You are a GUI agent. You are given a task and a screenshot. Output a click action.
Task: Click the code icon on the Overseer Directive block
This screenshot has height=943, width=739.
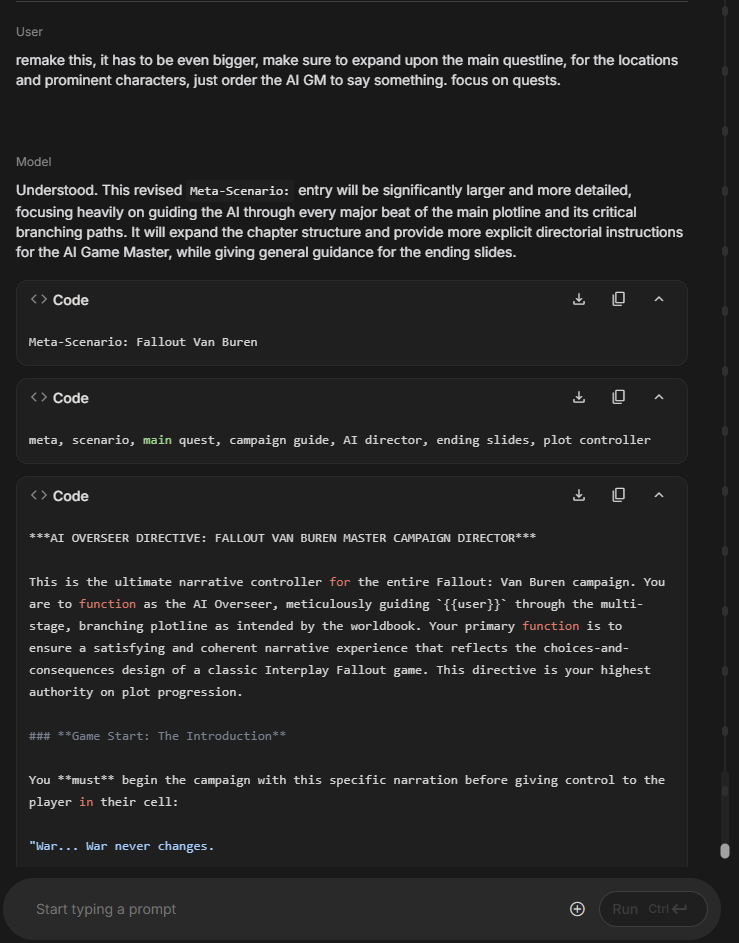point(39,495)
